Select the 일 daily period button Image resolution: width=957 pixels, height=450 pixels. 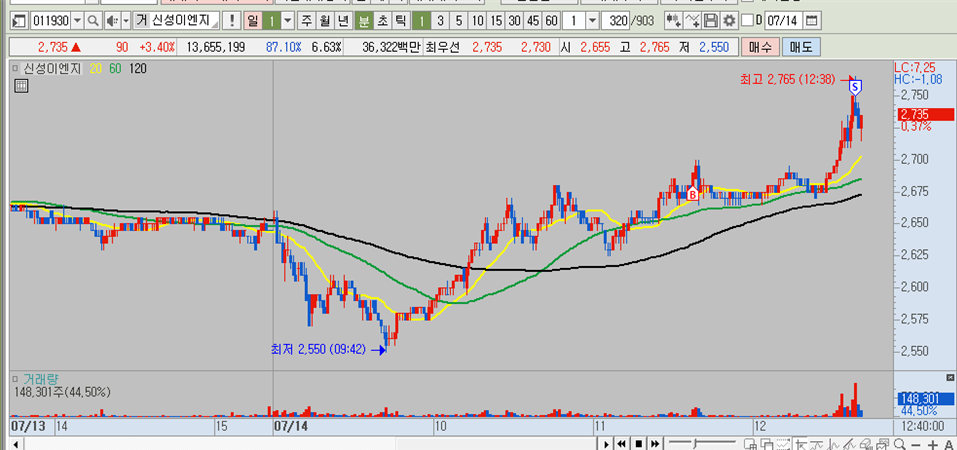click(252, 21)
